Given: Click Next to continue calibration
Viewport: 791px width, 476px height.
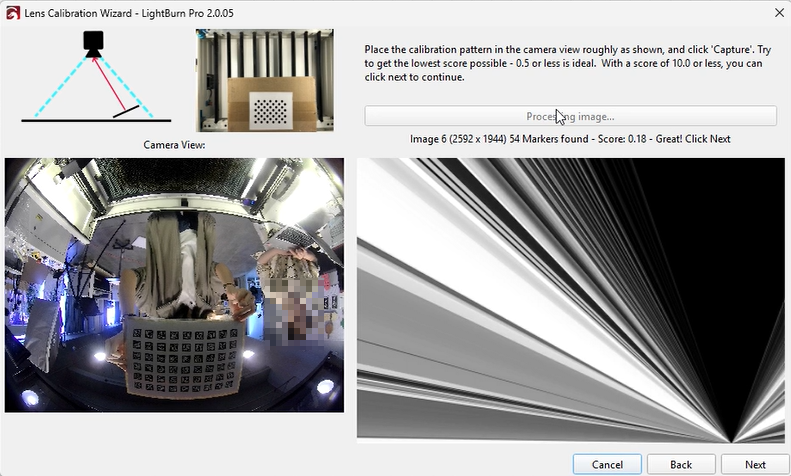Looking at the screenshot, I should (755, 465).
